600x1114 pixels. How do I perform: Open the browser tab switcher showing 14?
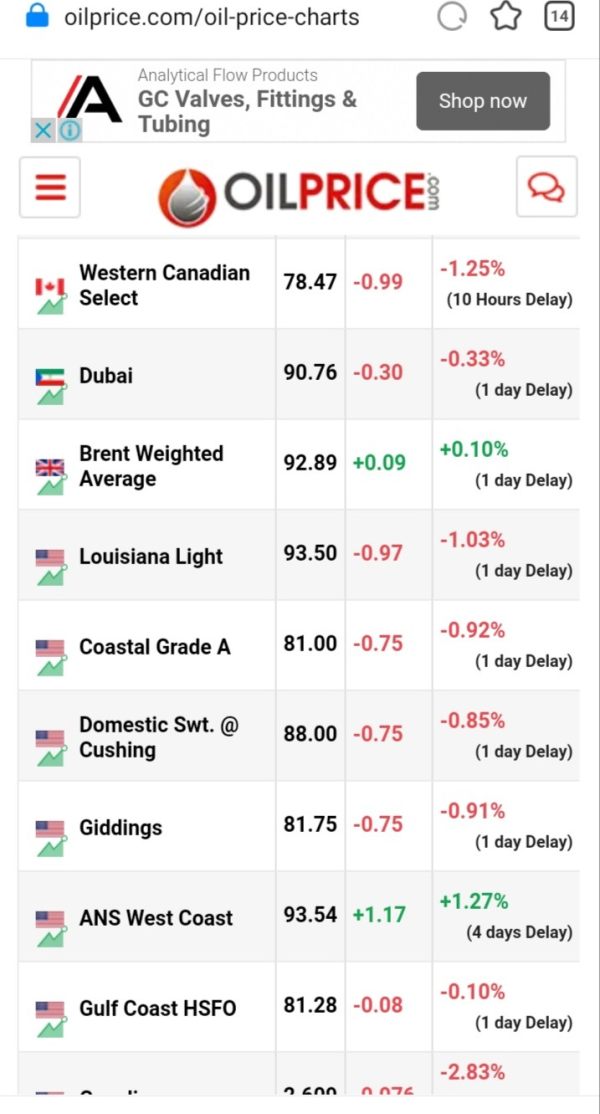point(560,17)
